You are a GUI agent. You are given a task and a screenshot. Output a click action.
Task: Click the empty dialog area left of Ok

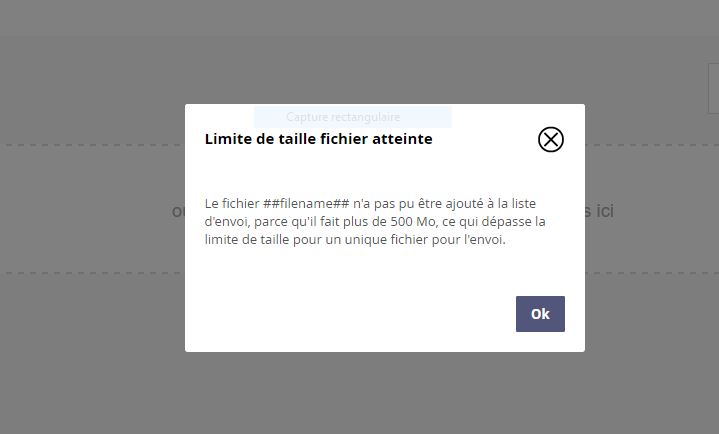click(x=350, y=313)
